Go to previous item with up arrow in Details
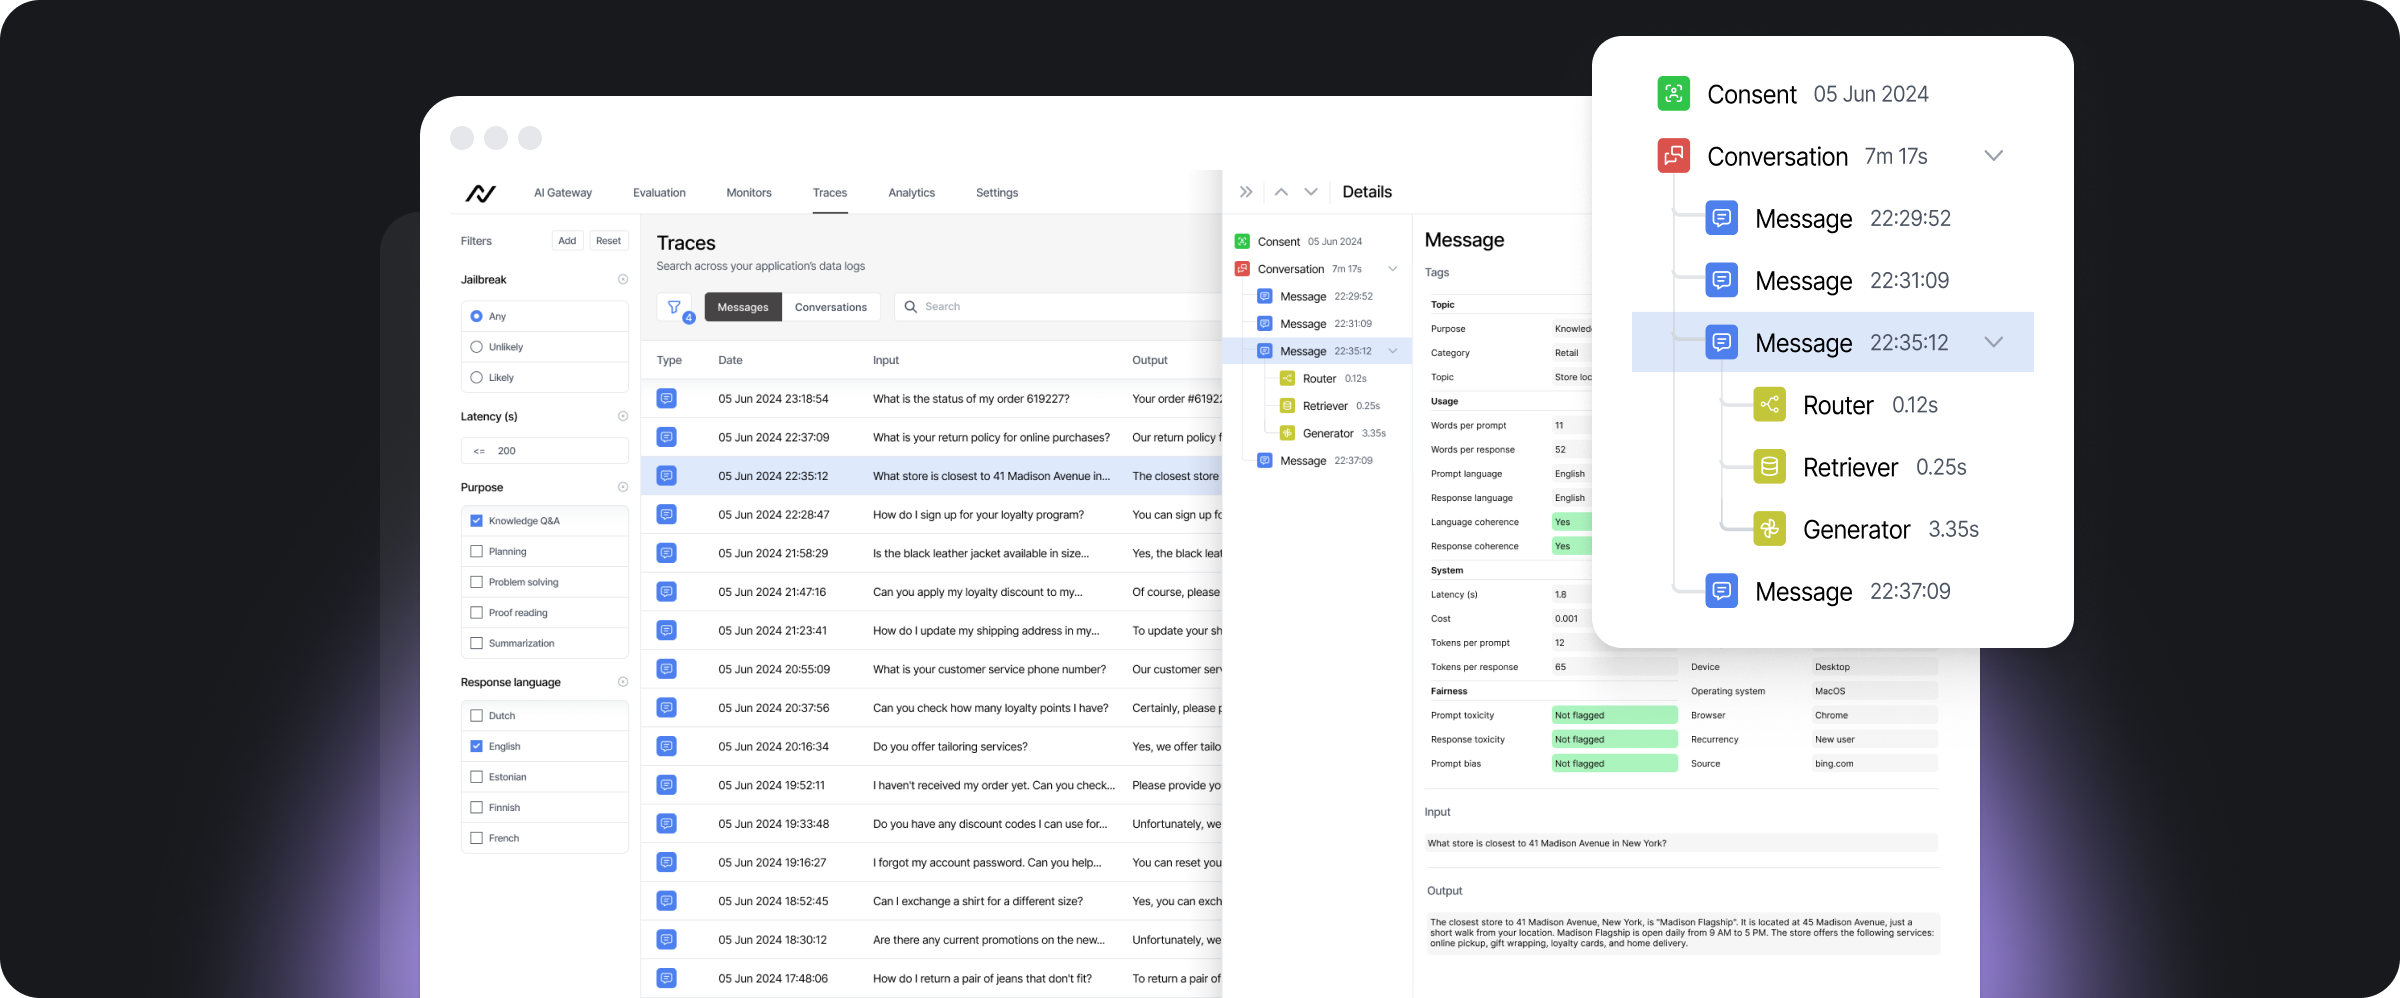This screenshot has width=2400, height=998. (x=1281, y=192)
